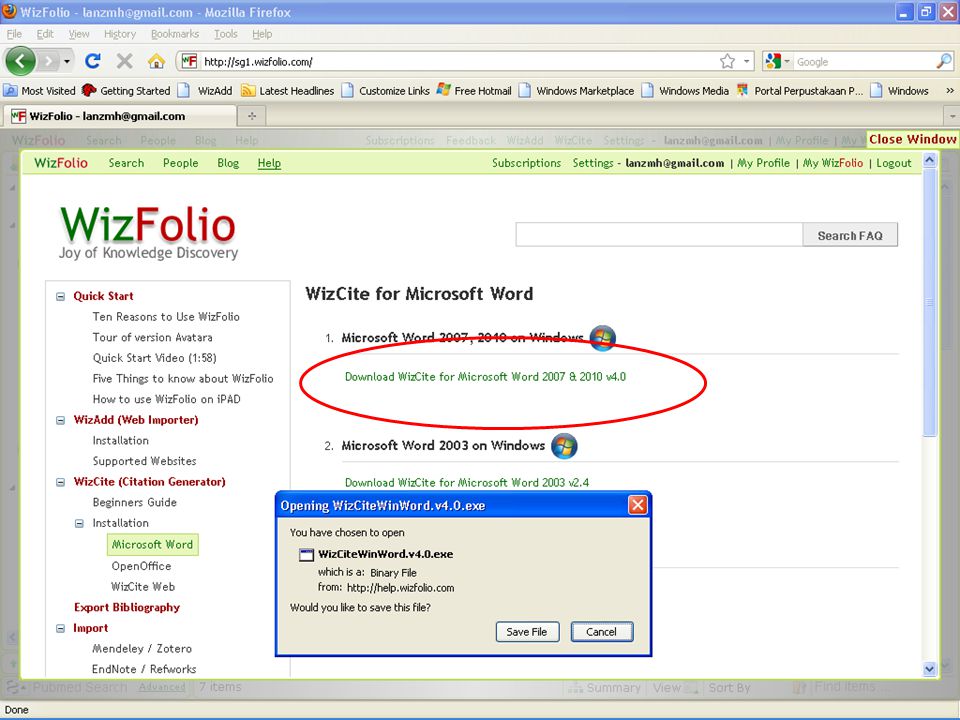Image resolution: width=960 pixels, height=720 pixels.
Task: Click Save File in the download dialog
Action: click(527, 632)
